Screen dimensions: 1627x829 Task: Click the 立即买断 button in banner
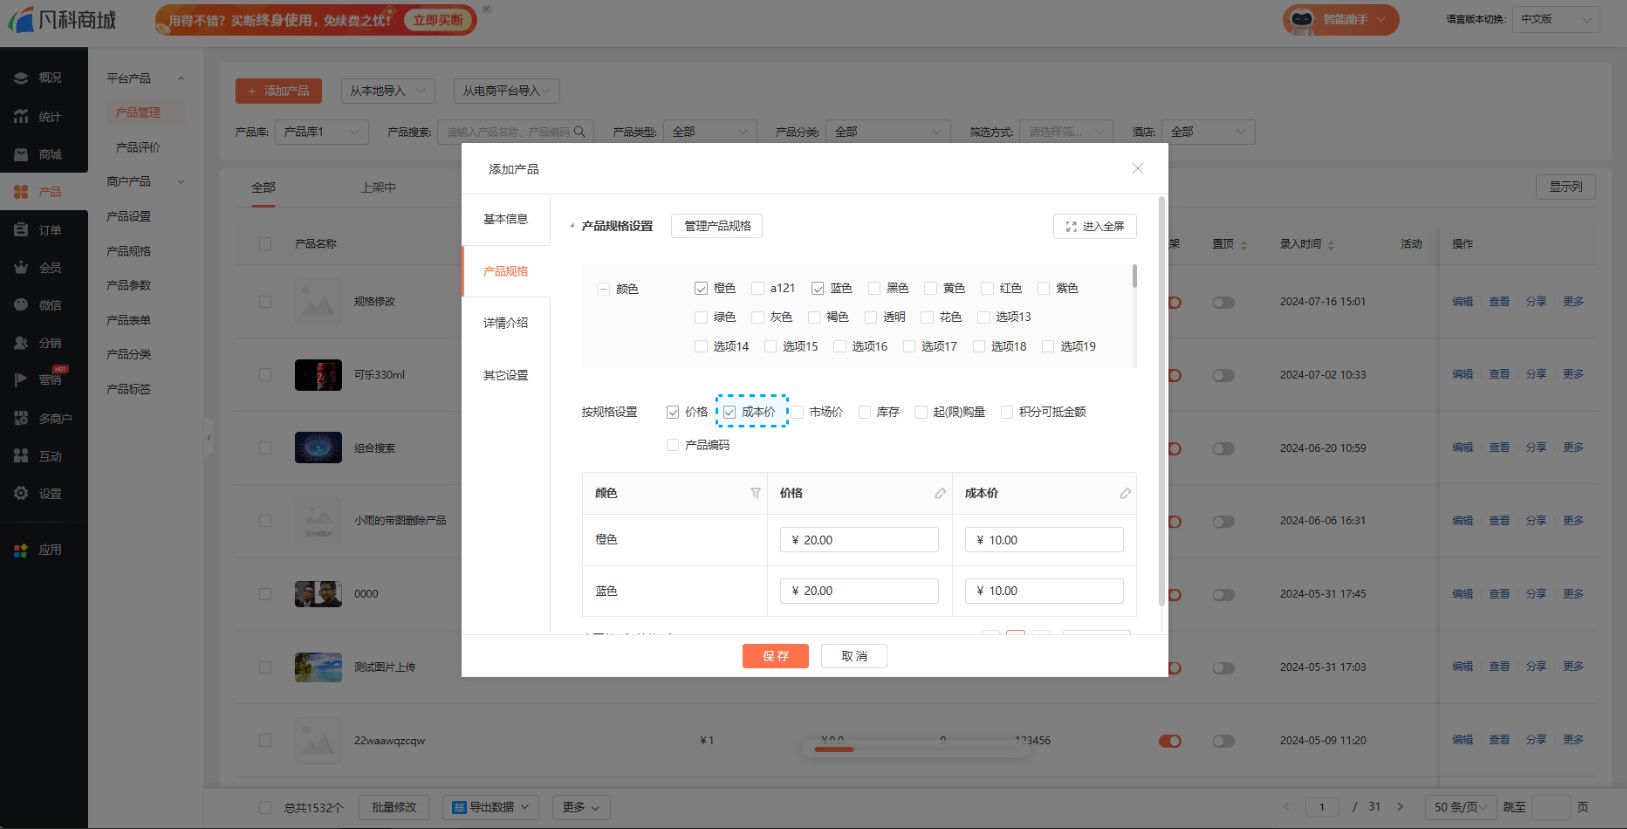coord(438,20)
